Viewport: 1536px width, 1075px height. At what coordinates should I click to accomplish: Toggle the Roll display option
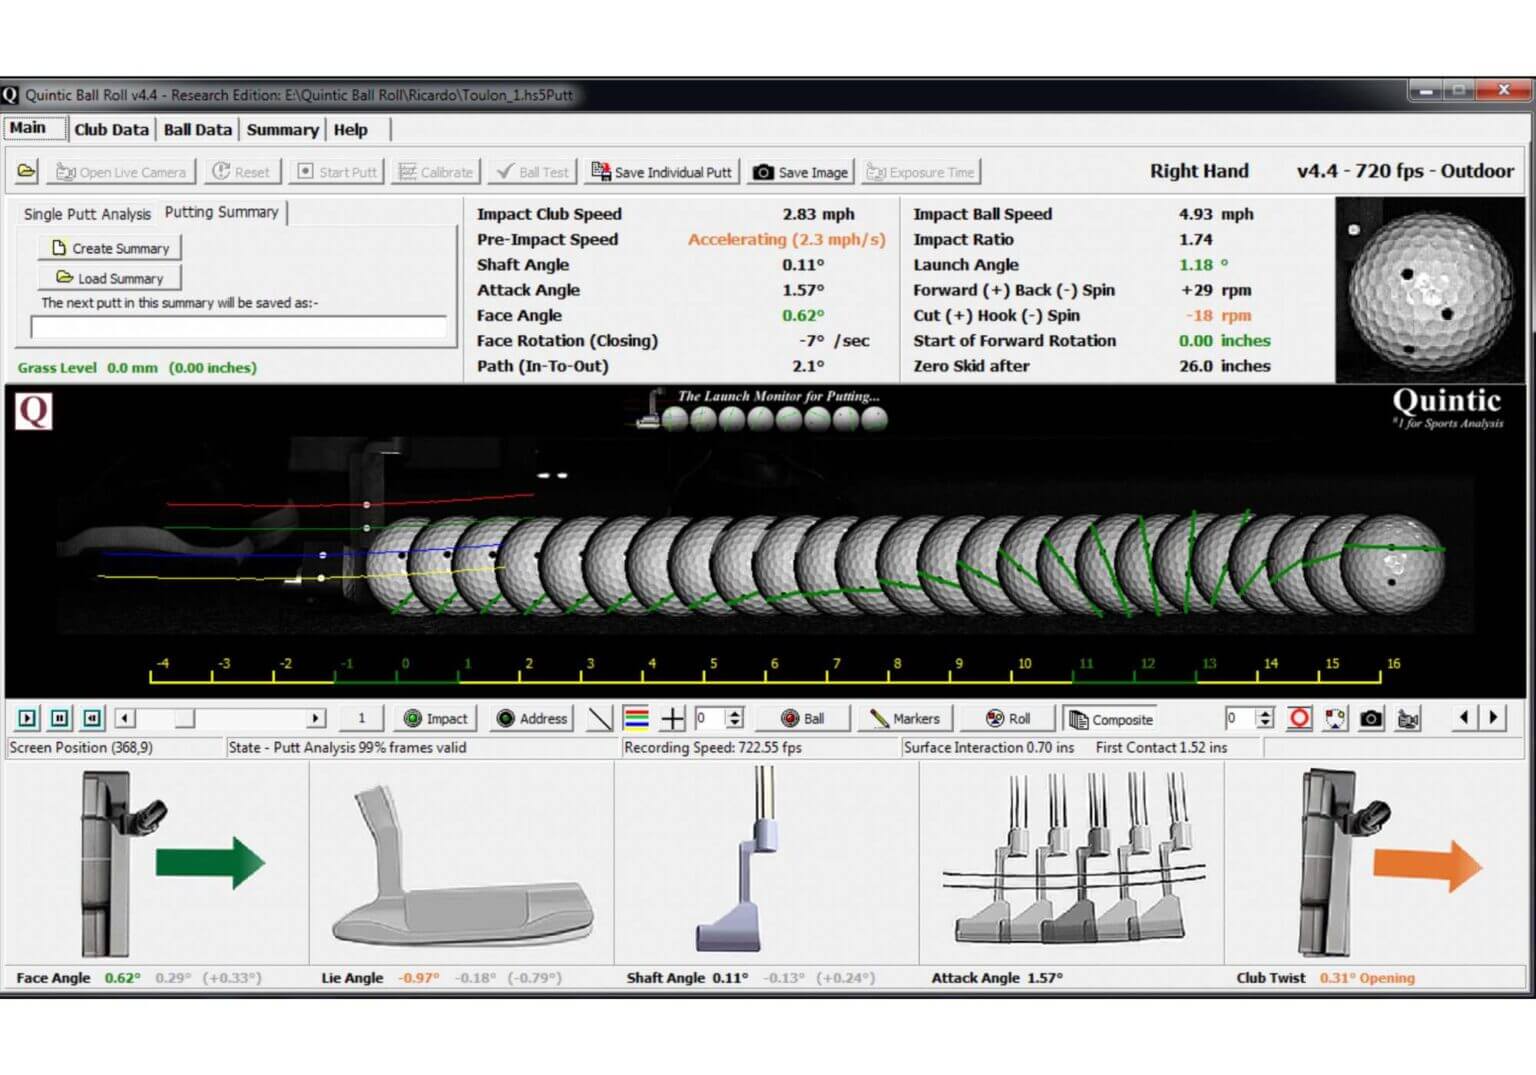tap(1009, 718)
